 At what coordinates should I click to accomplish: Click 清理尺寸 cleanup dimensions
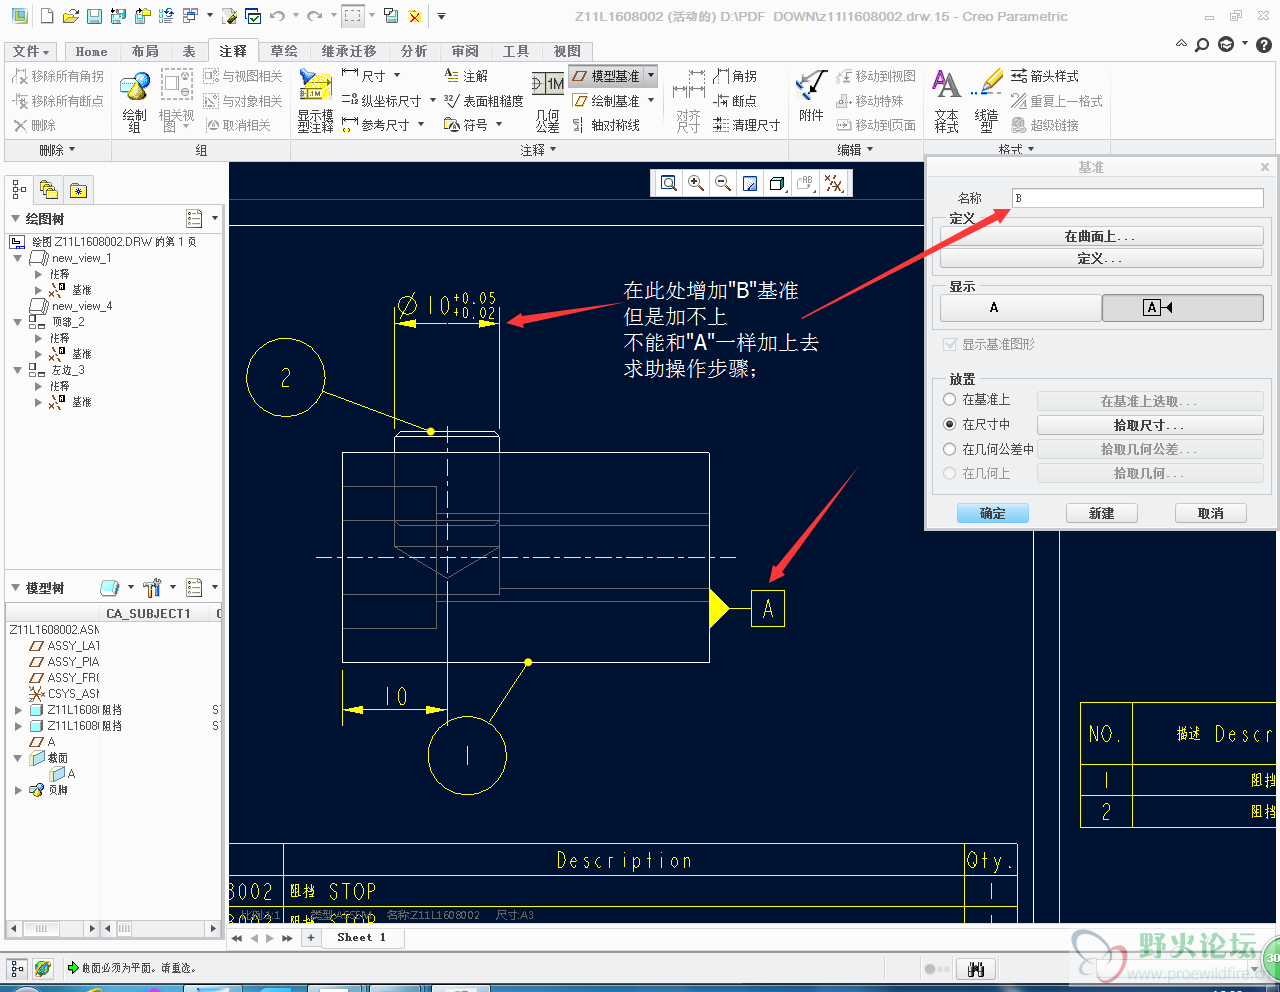point(746,125)
